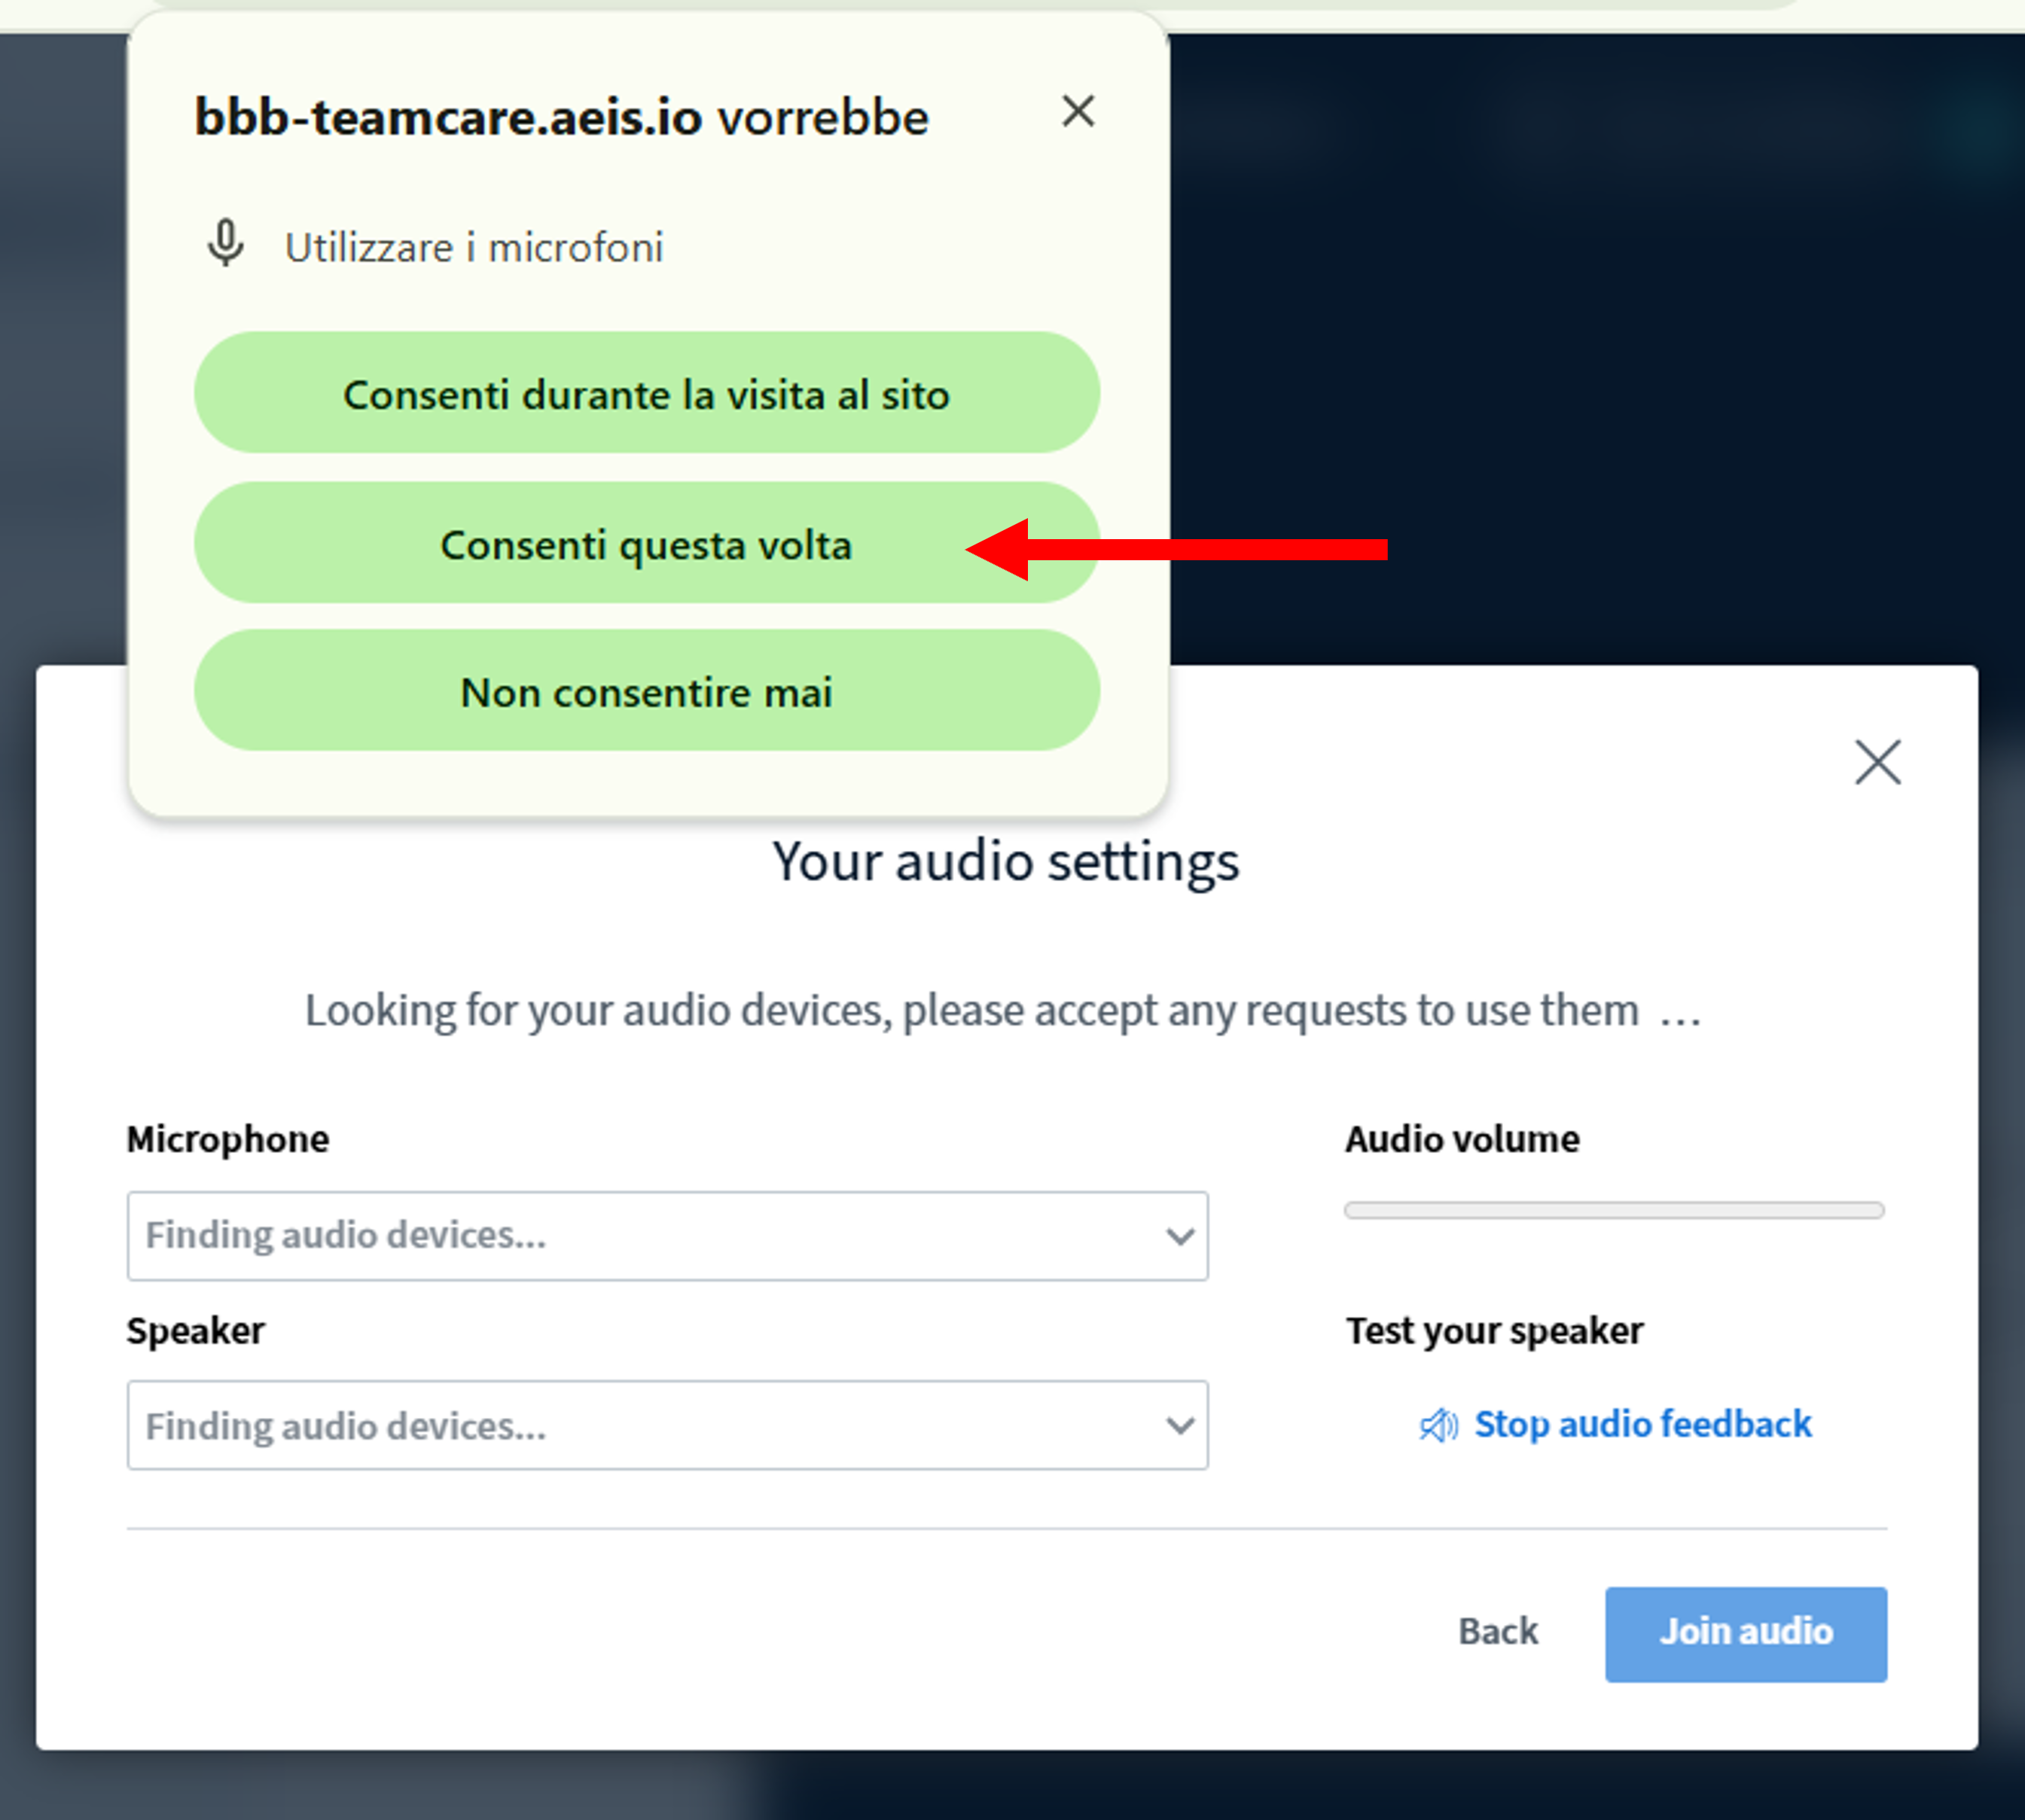Go Back from audio settings
The height and width of the screenshot is (1820, 2025).
1497,1632
